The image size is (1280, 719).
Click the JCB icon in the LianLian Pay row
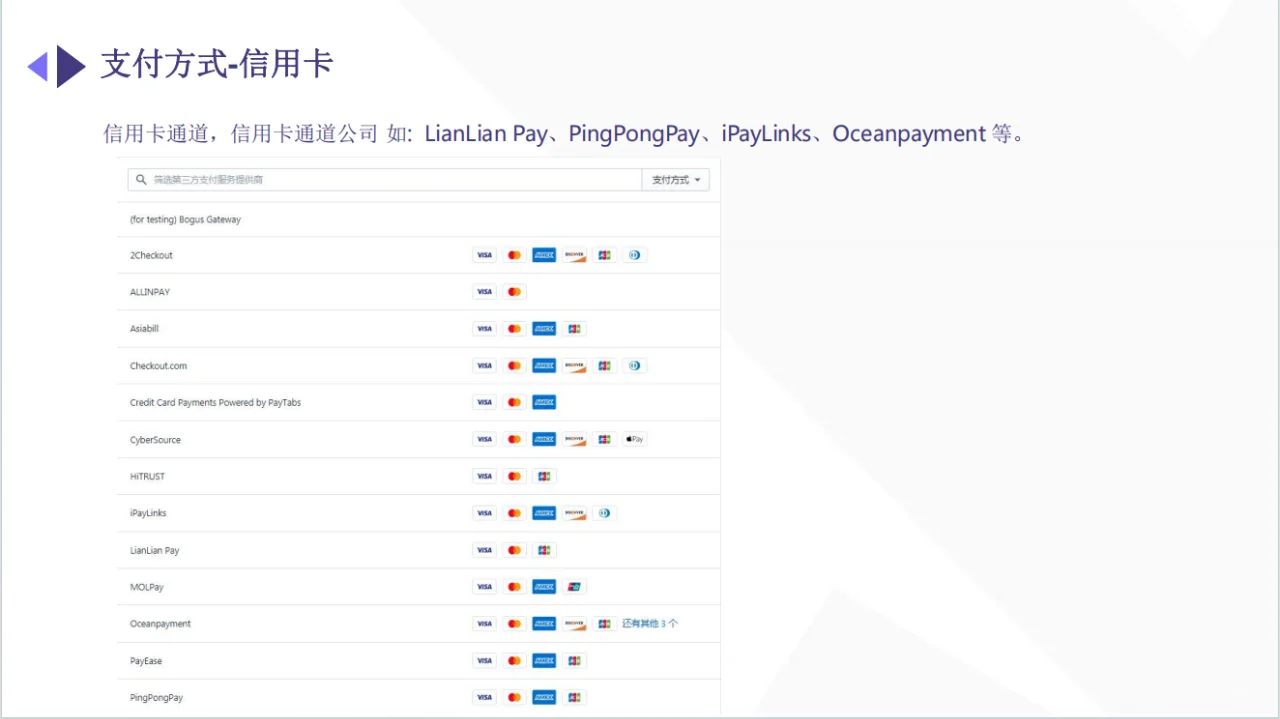click(544, 550)
